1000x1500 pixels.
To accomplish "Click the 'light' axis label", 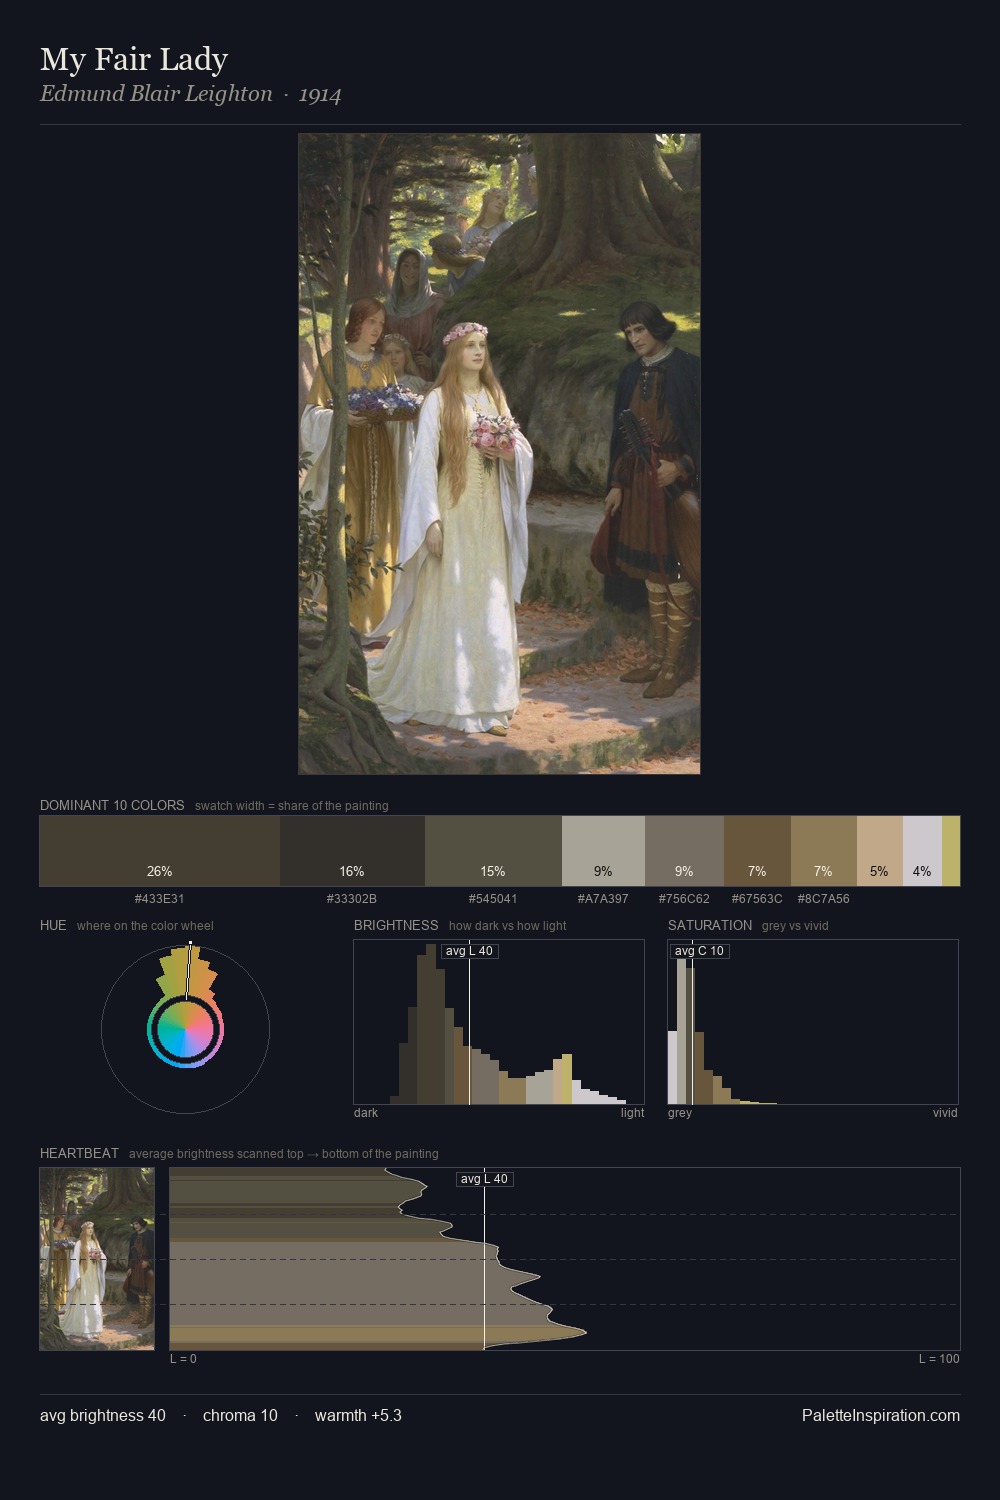I will click(x=633, y=1113).
